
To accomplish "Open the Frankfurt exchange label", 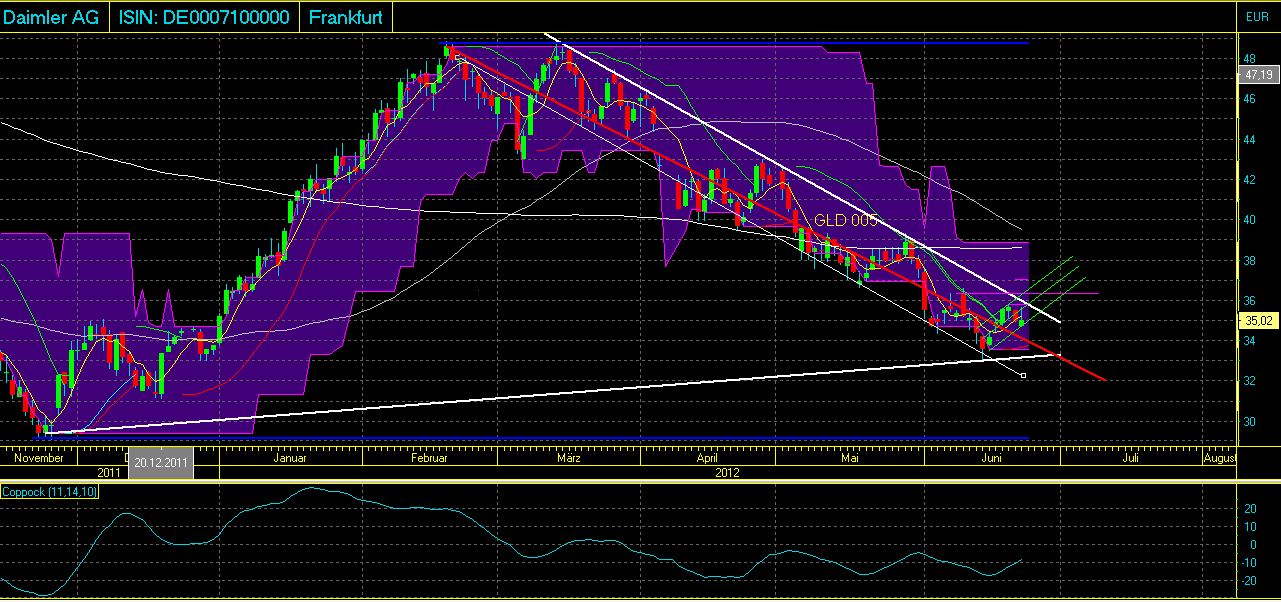I will 346,17.
